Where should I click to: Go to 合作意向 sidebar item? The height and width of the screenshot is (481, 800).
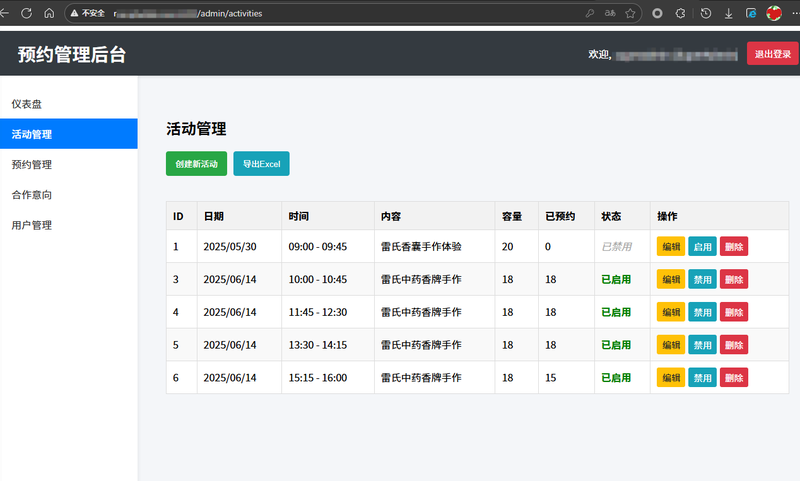click(x=31, y=195)
